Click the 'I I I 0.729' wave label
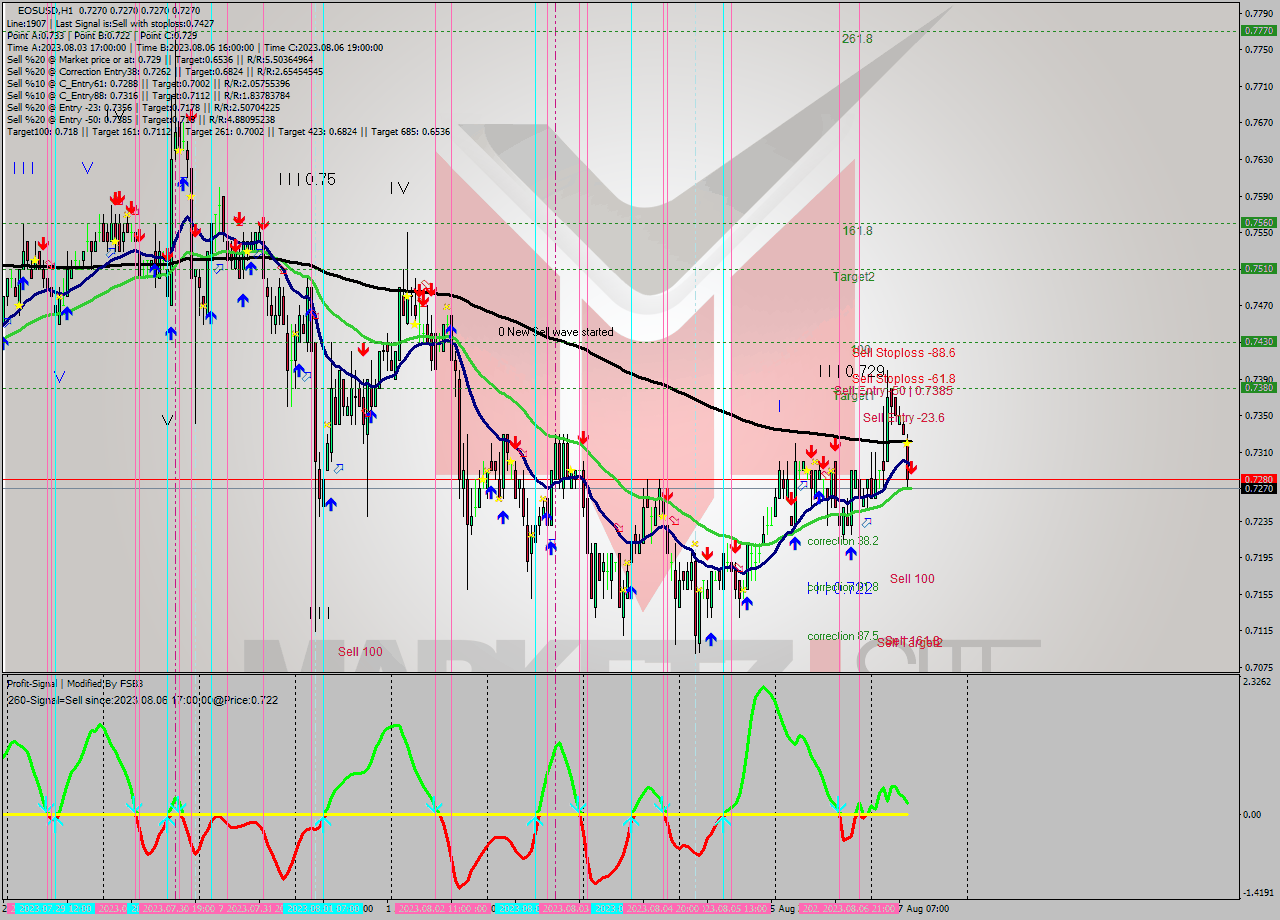Image resolution: width=1280 pixels, height=920 pixels. click(x=852, y=371)
